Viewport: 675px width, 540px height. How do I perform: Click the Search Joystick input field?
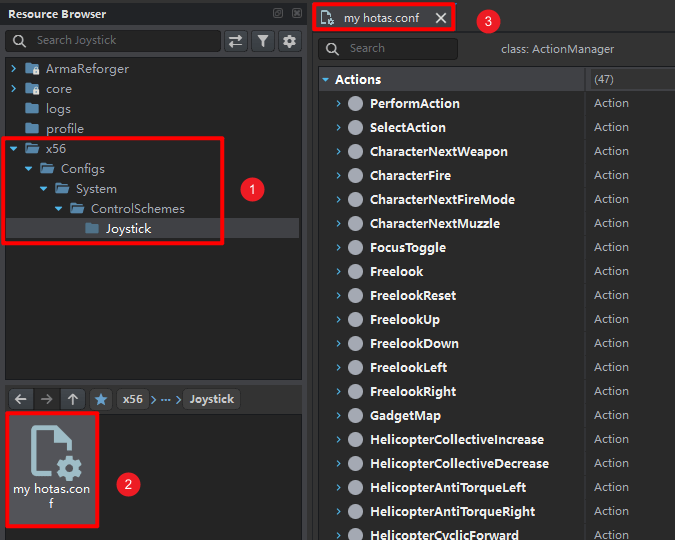[120, 41]
